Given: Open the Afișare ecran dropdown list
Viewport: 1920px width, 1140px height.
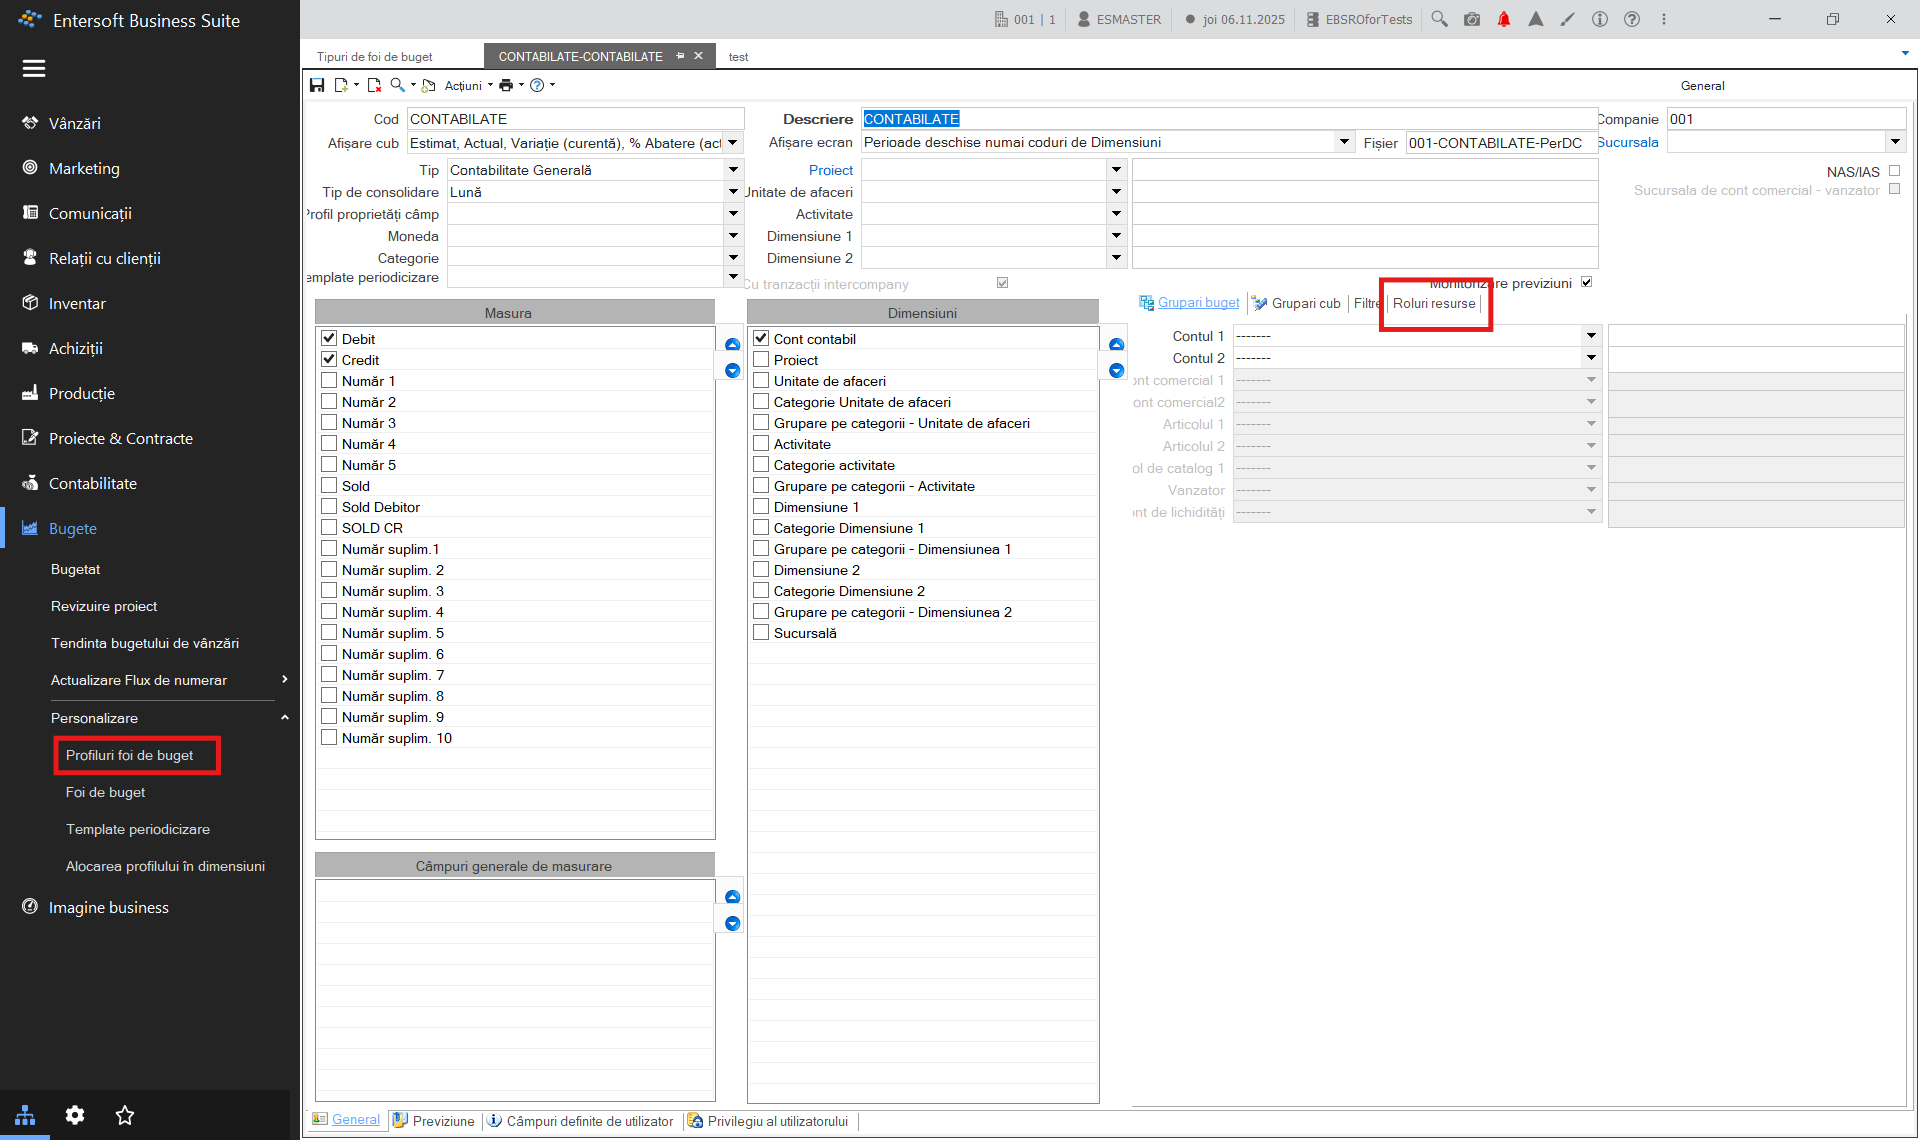Looking at the screenshot, I should 1344,142.
